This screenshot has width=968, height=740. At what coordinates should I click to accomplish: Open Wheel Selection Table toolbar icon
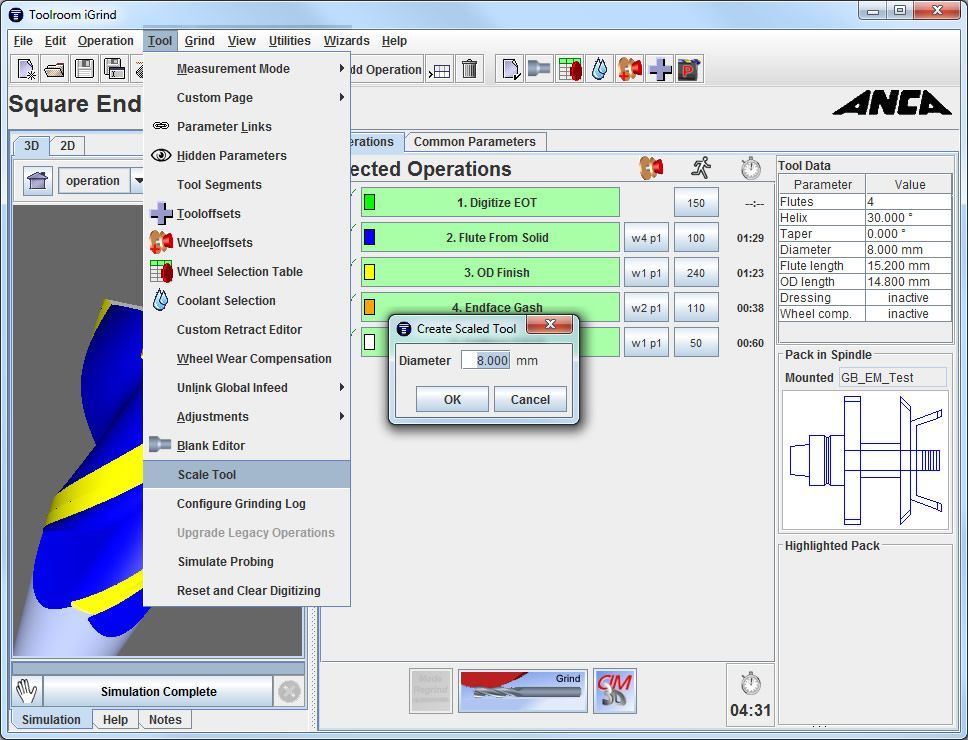click(x=569, y=69)
